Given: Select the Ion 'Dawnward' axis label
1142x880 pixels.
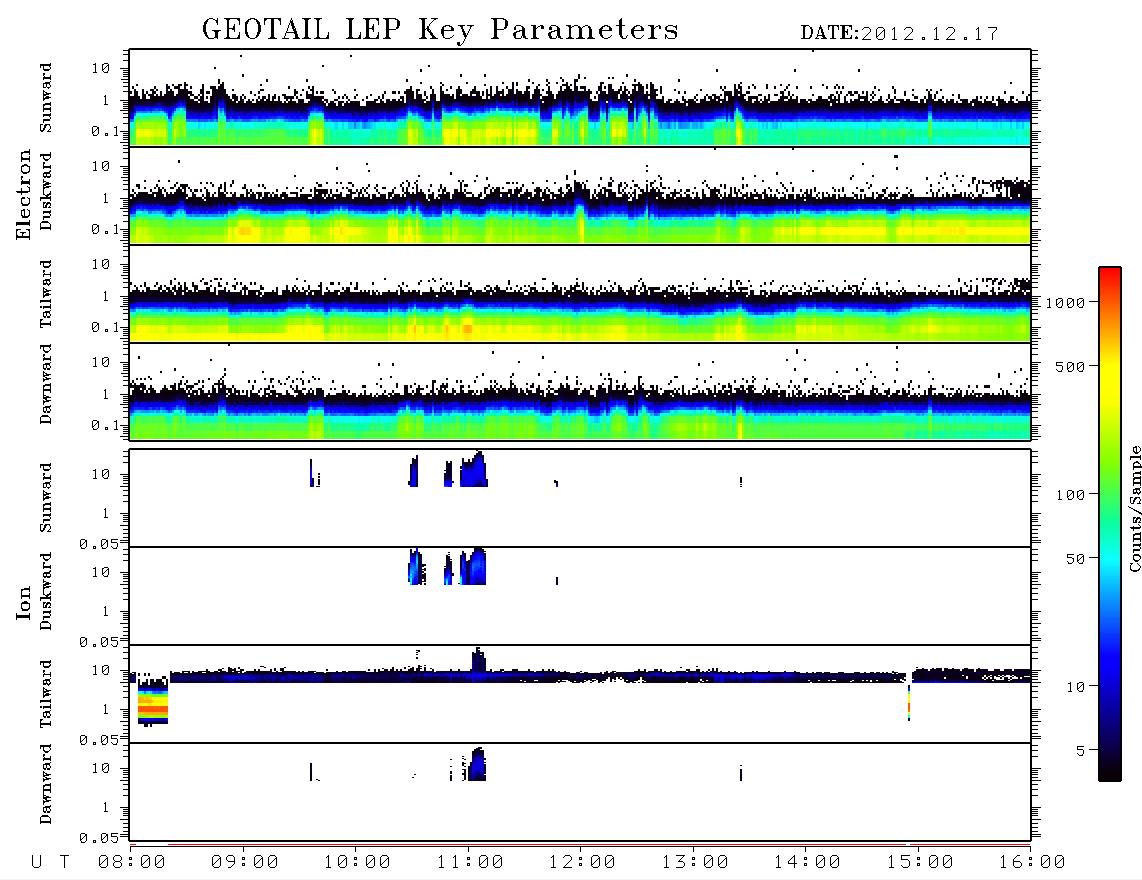Looking at the screenshot, I should 45,784.
